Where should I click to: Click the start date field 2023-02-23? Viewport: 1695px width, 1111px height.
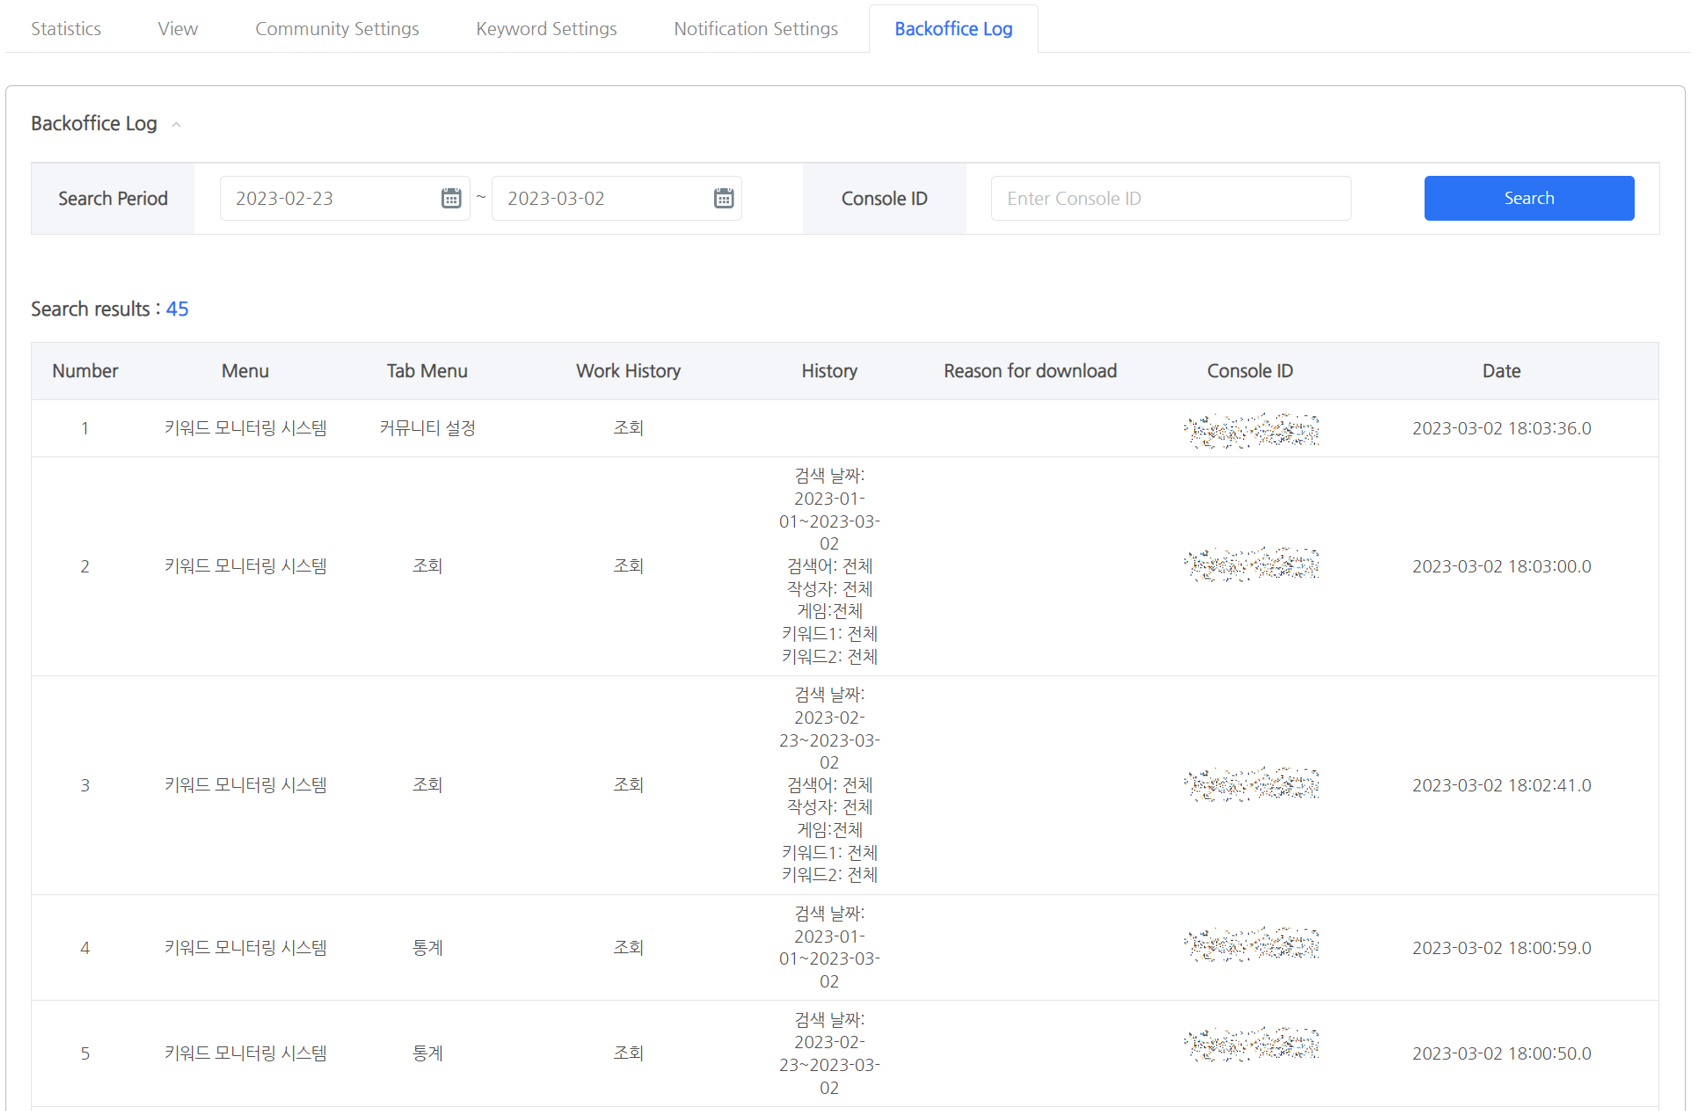click(345, 198)
